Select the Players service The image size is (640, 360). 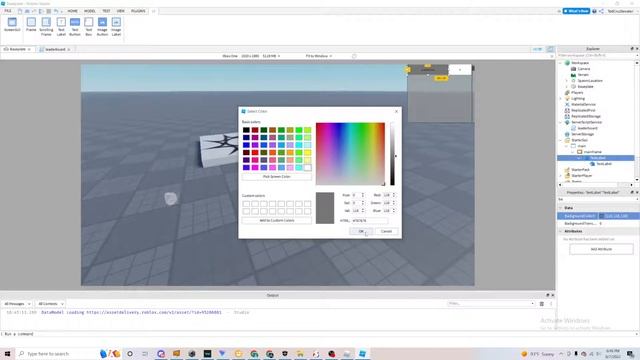tap(577, 93)
